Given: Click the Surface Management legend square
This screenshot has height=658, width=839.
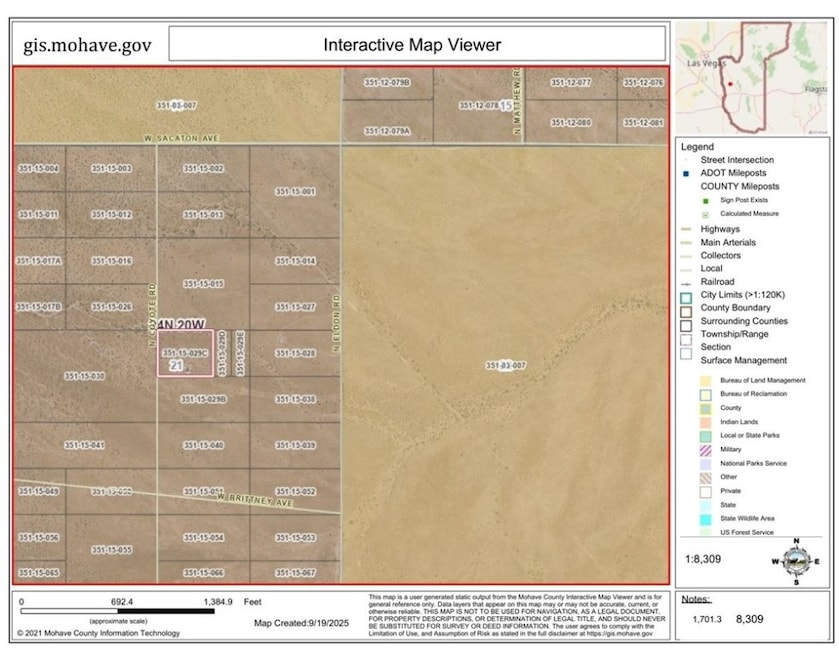Looking at the screenshot, I should [x=684, y=357].
